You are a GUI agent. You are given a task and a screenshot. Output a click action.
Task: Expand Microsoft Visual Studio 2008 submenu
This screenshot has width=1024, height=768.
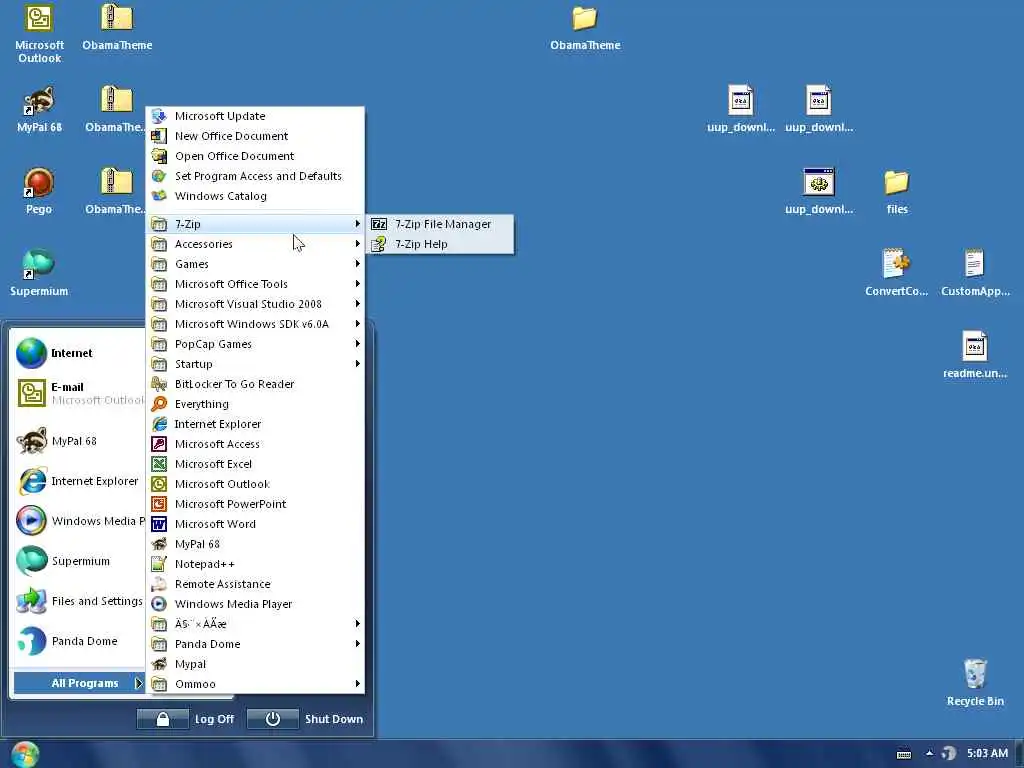[255, 304]
